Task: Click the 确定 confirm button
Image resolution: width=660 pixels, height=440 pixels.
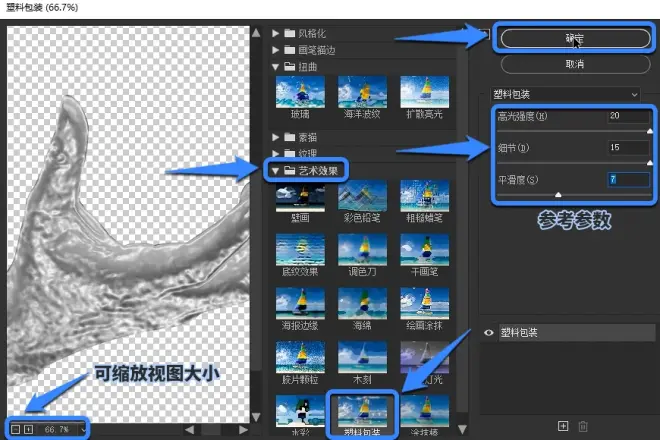Action: [575, 39]
